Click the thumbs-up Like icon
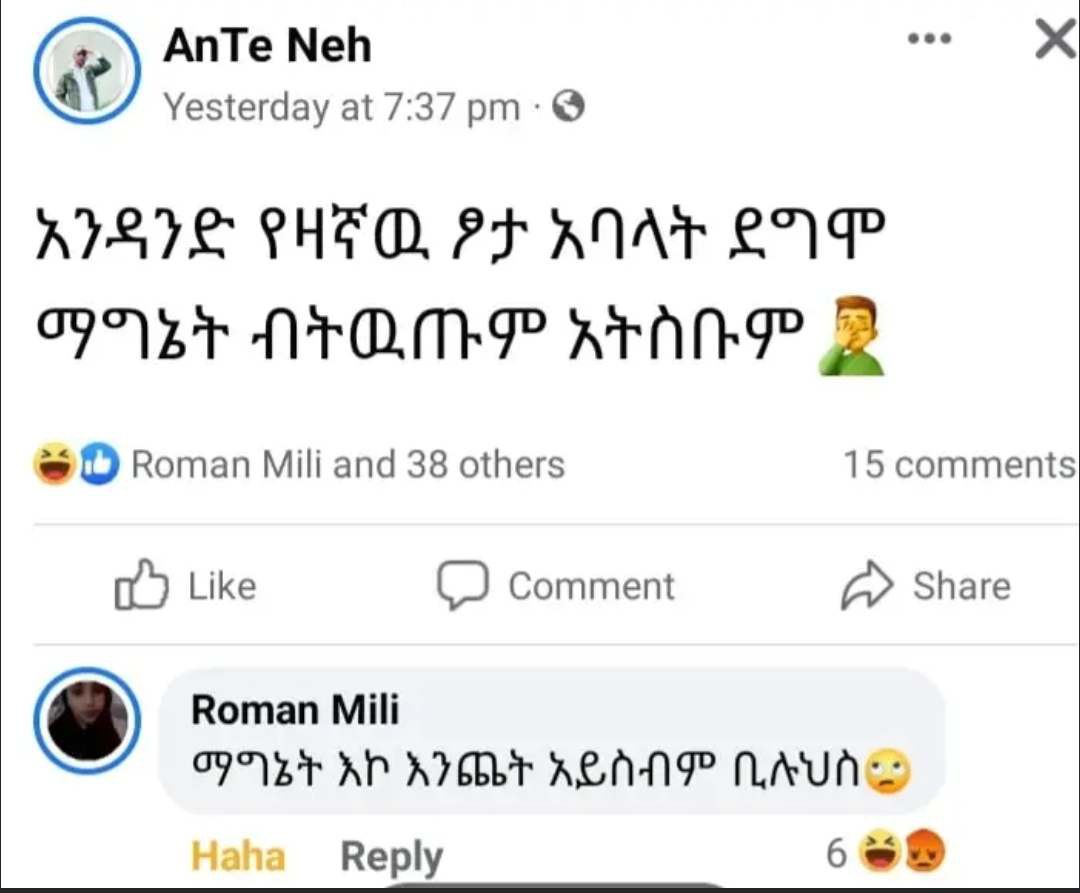1080x893 pixels. point(141,585)
